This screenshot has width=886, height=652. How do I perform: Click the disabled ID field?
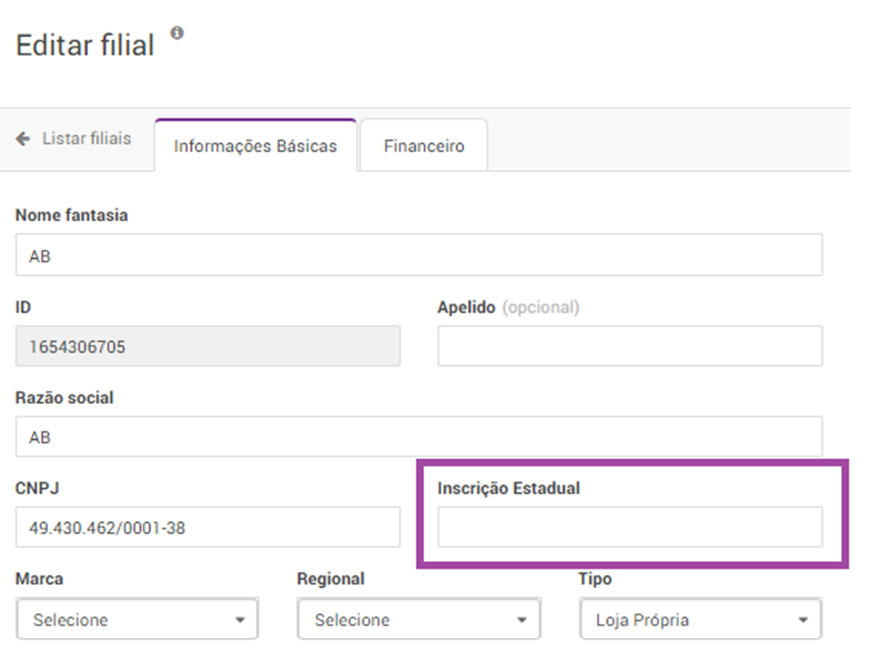(x=208, y=346)
